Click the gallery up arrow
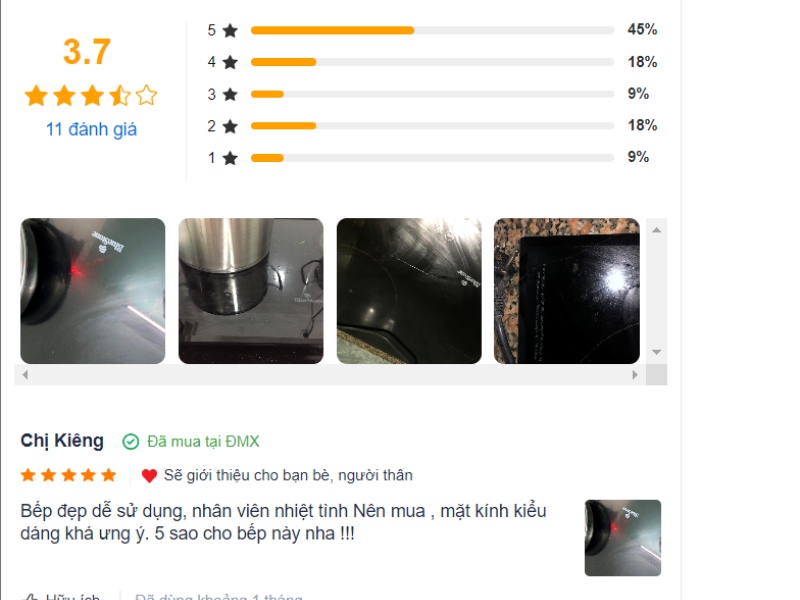800x600 pixels. click(x=657, y=230)
